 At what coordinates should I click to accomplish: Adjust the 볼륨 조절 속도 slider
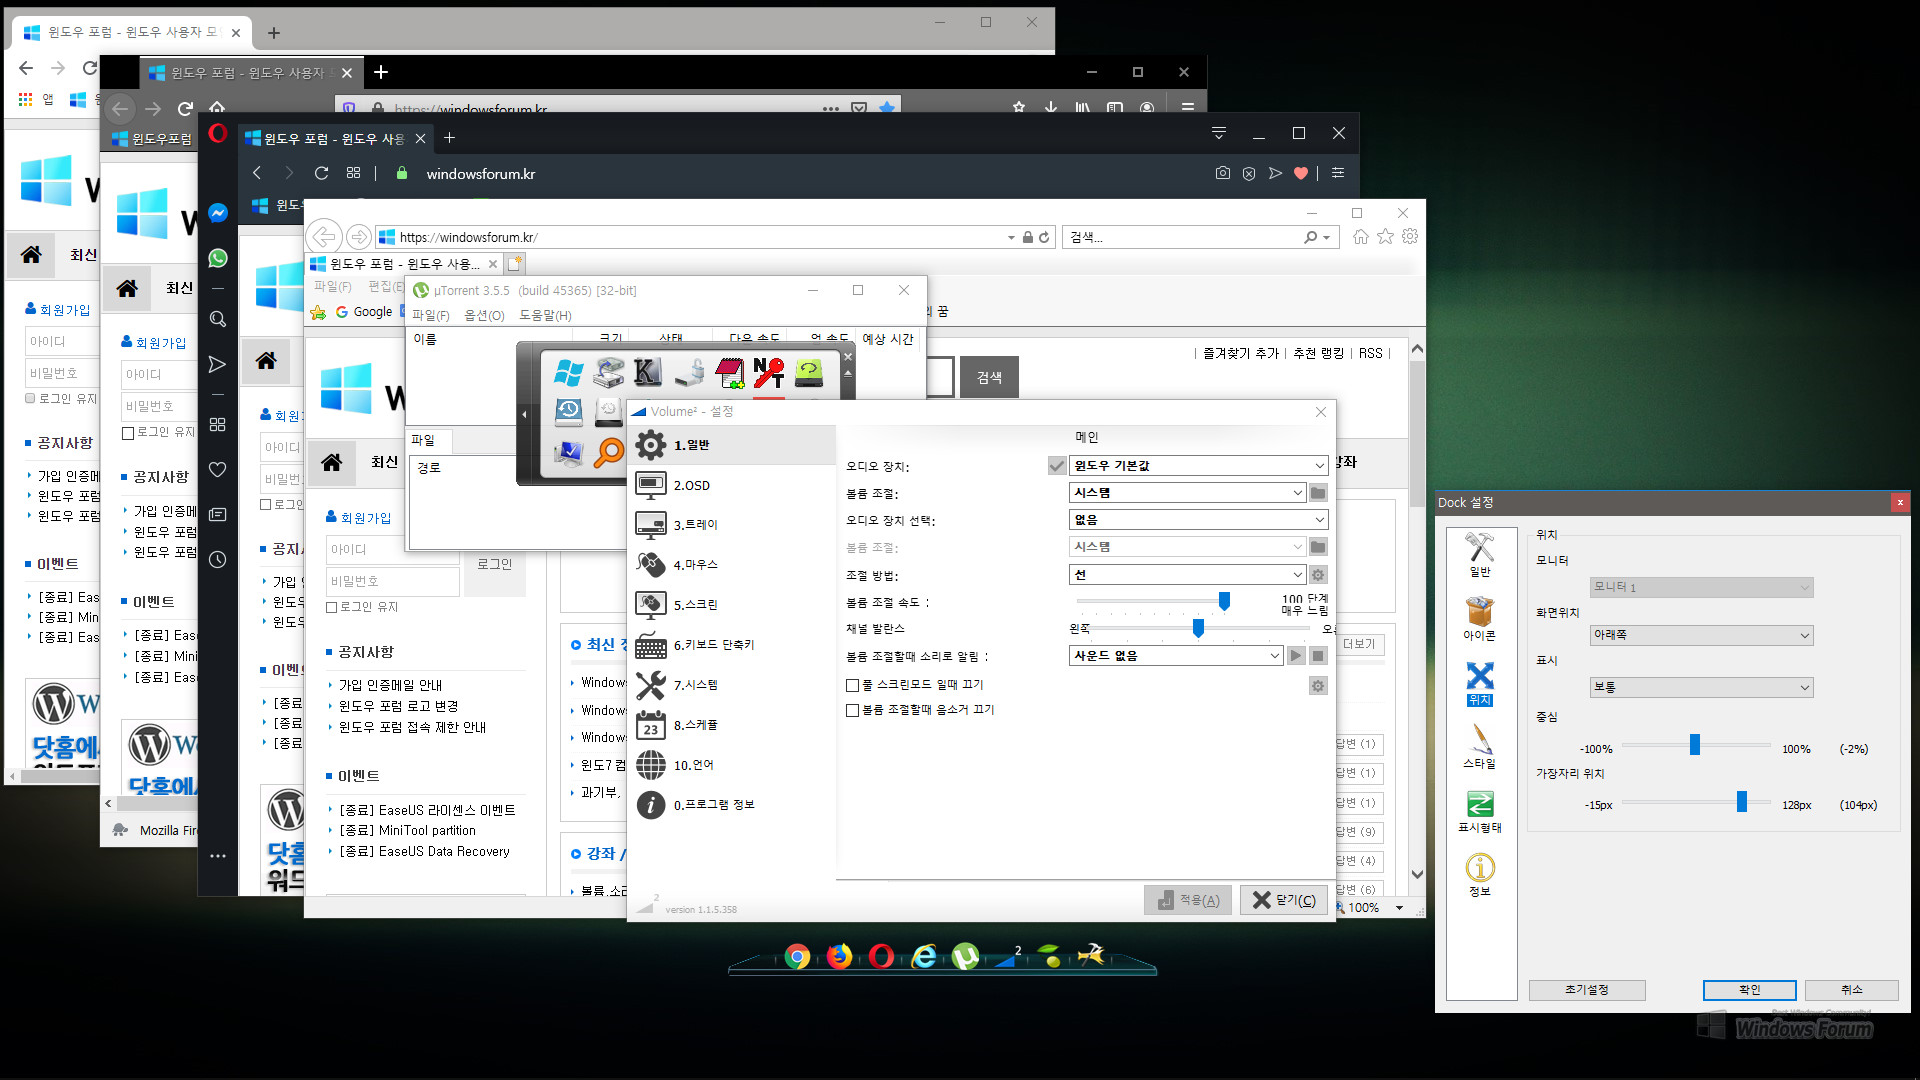click(x=1224, y=601)
